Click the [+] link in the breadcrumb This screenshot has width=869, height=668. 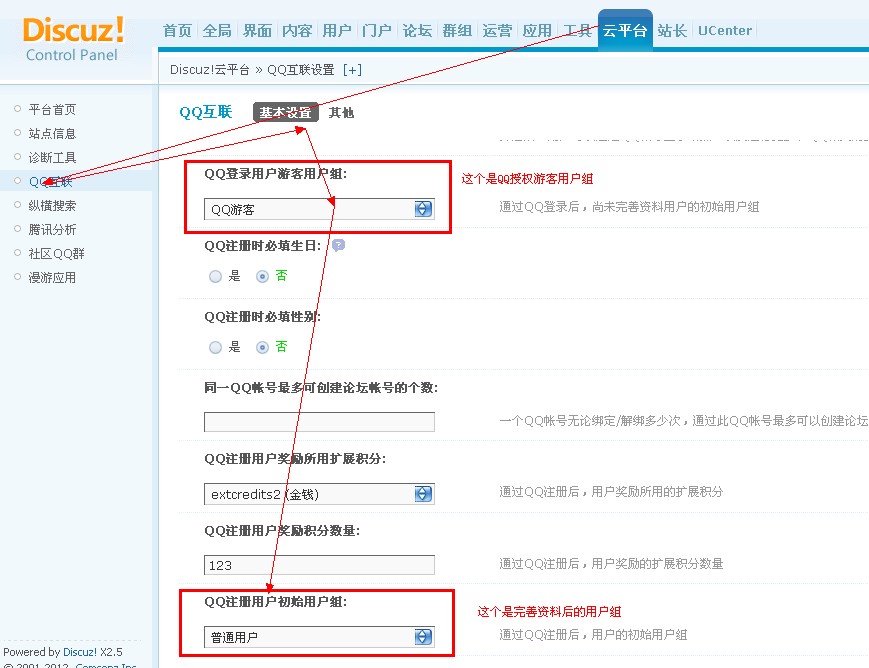[352, 70]
